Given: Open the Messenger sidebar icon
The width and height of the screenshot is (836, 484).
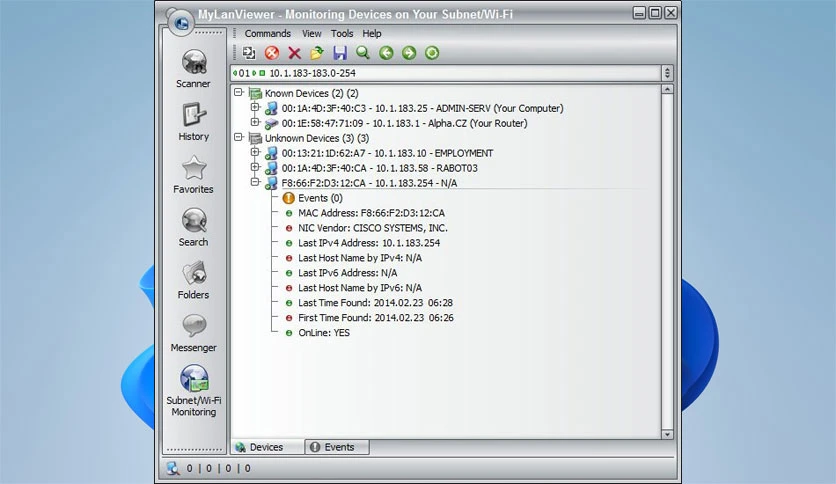Looking at the screenshot, I should [x=194, y=325].
